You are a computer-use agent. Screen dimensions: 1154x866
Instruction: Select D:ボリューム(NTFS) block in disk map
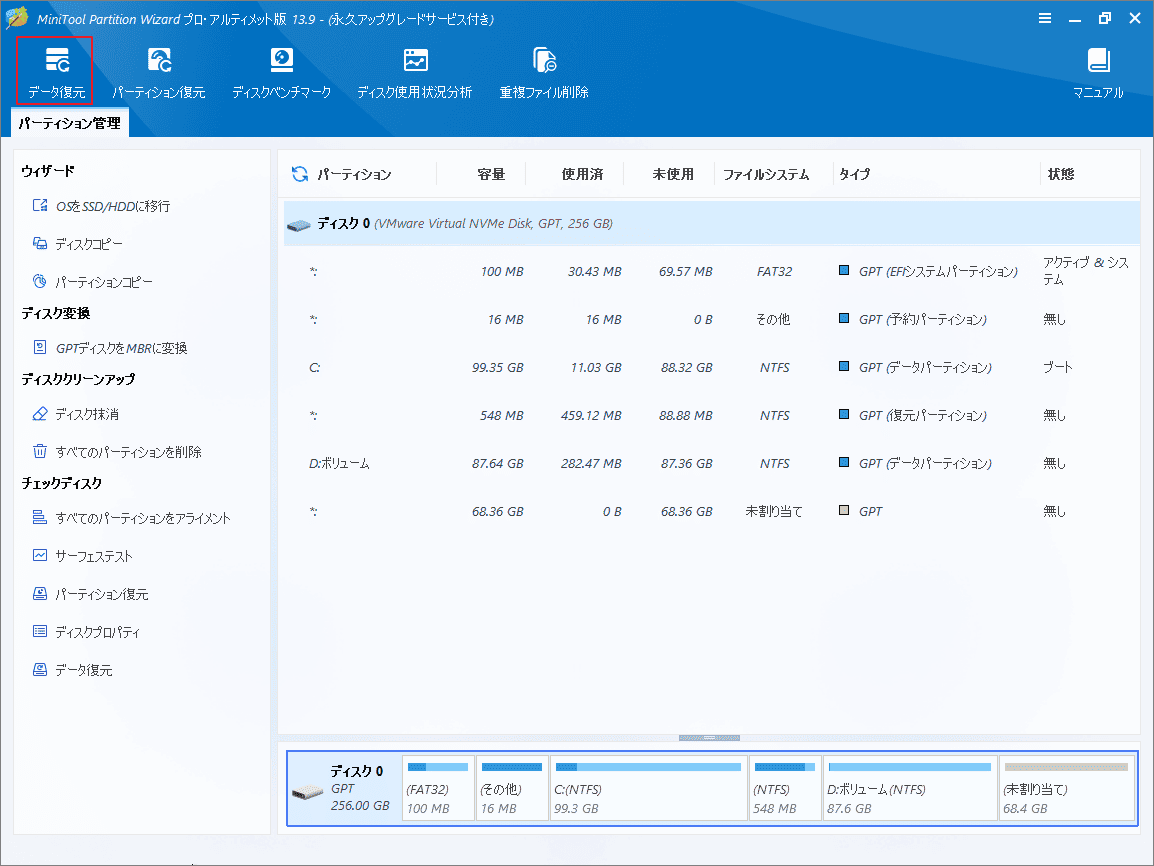coord(910,788)
